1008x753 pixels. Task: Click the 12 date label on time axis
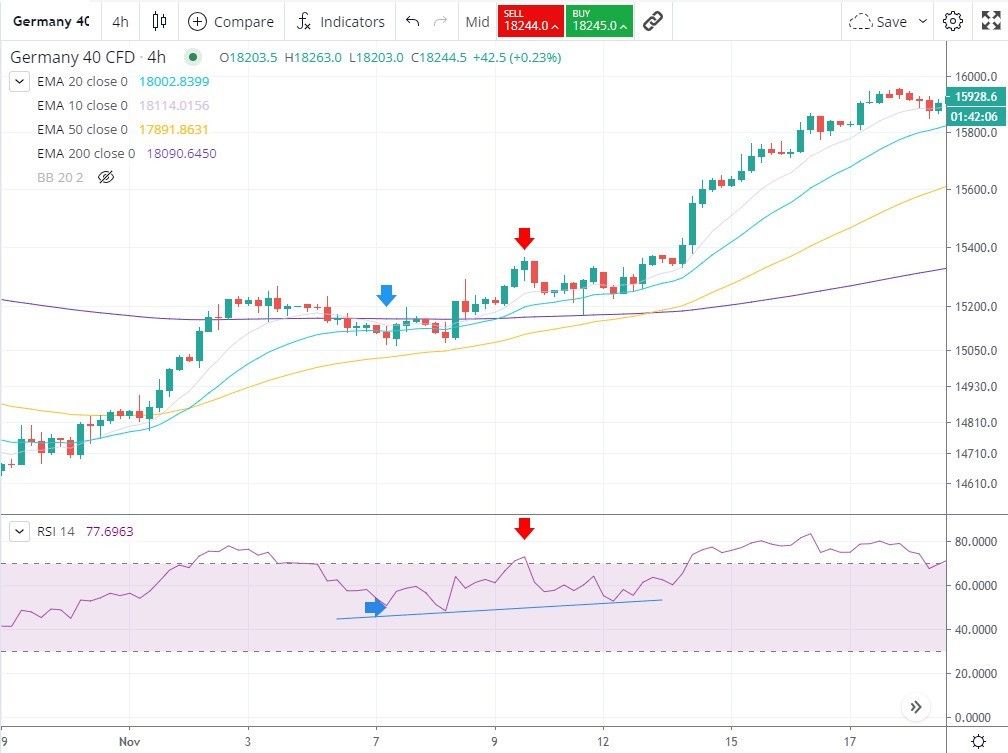click(x=603, y=741)
